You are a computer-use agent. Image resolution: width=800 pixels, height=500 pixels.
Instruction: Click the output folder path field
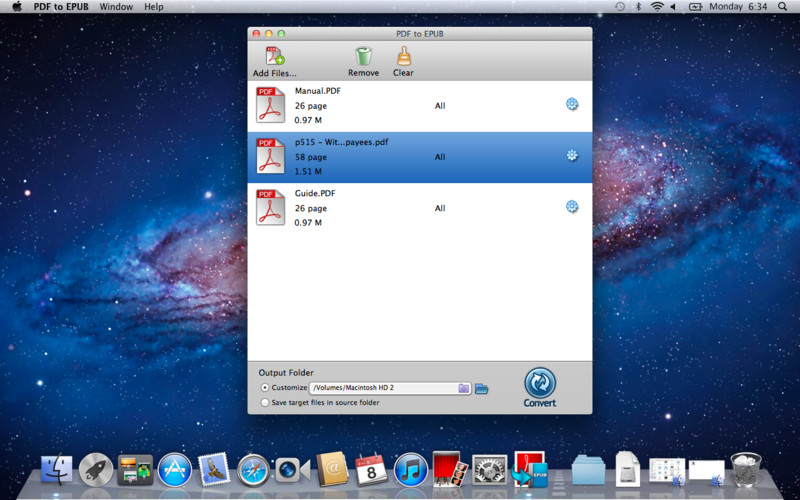pos(390,388)
